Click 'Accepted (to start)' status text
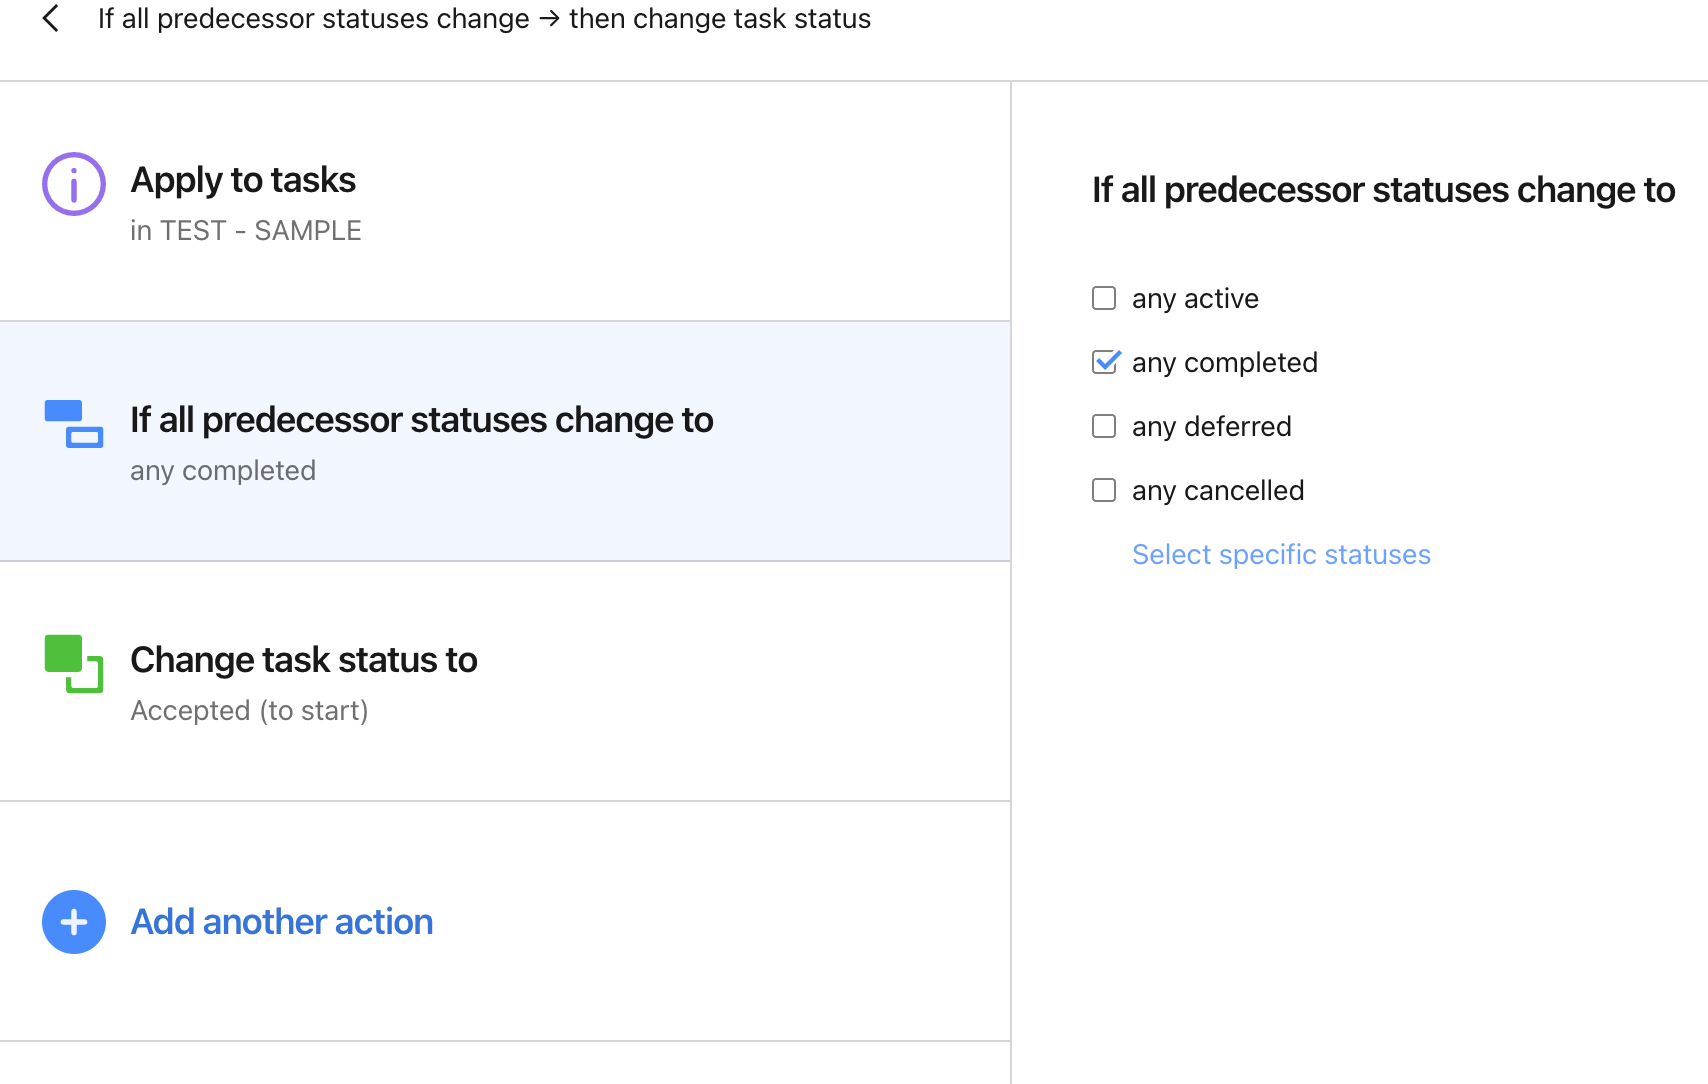Image resolution: width=1708 pixels, height=1084 pixels. 249,711
